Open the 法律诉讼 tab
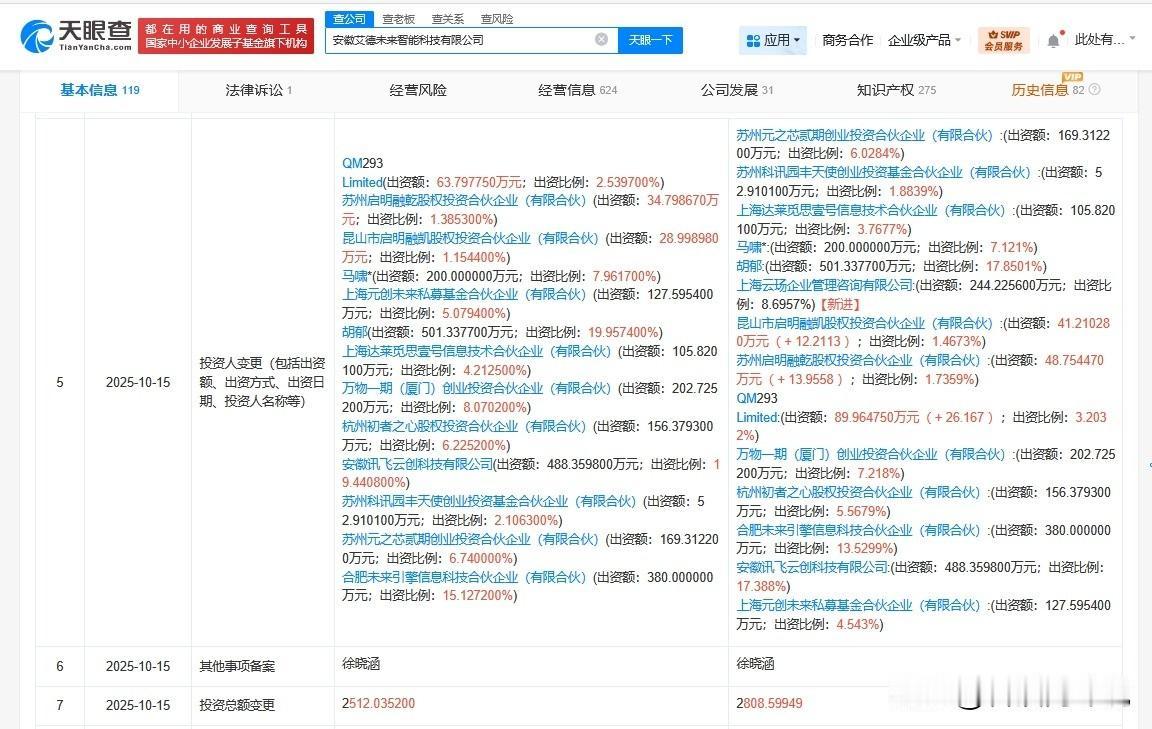The image size is (1152, 729). pos(253,89)
